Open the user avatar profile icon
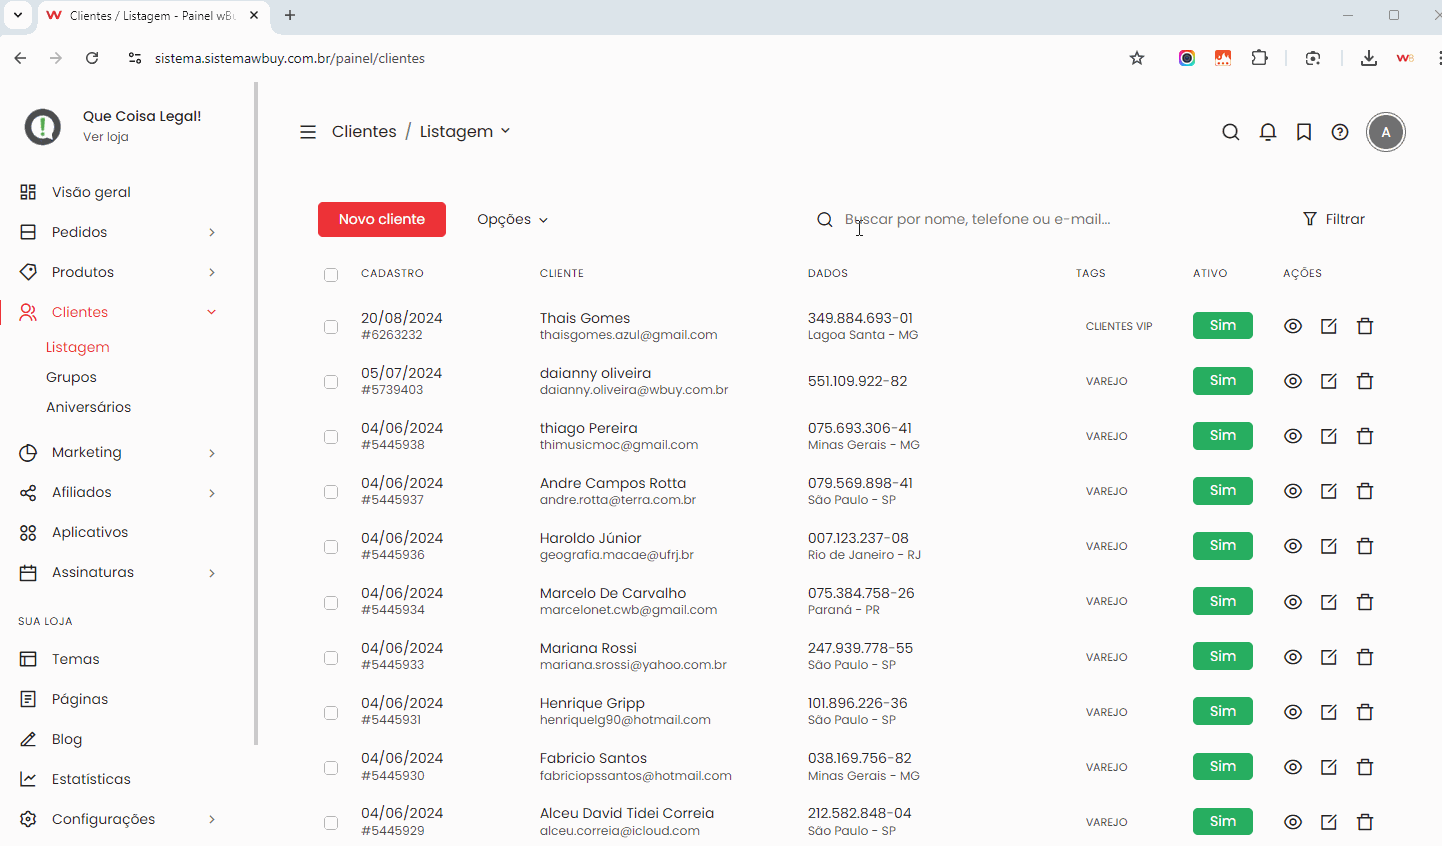 click(1385, 132)
